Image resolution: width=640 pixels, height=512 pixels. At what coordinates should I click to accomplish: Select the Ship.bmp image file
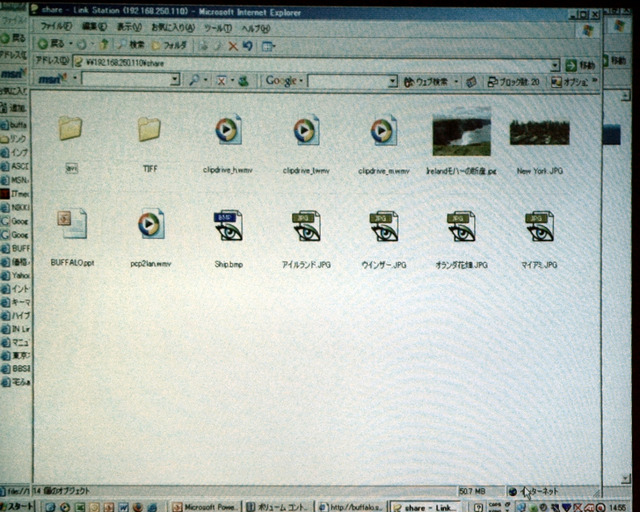(229, 226)
